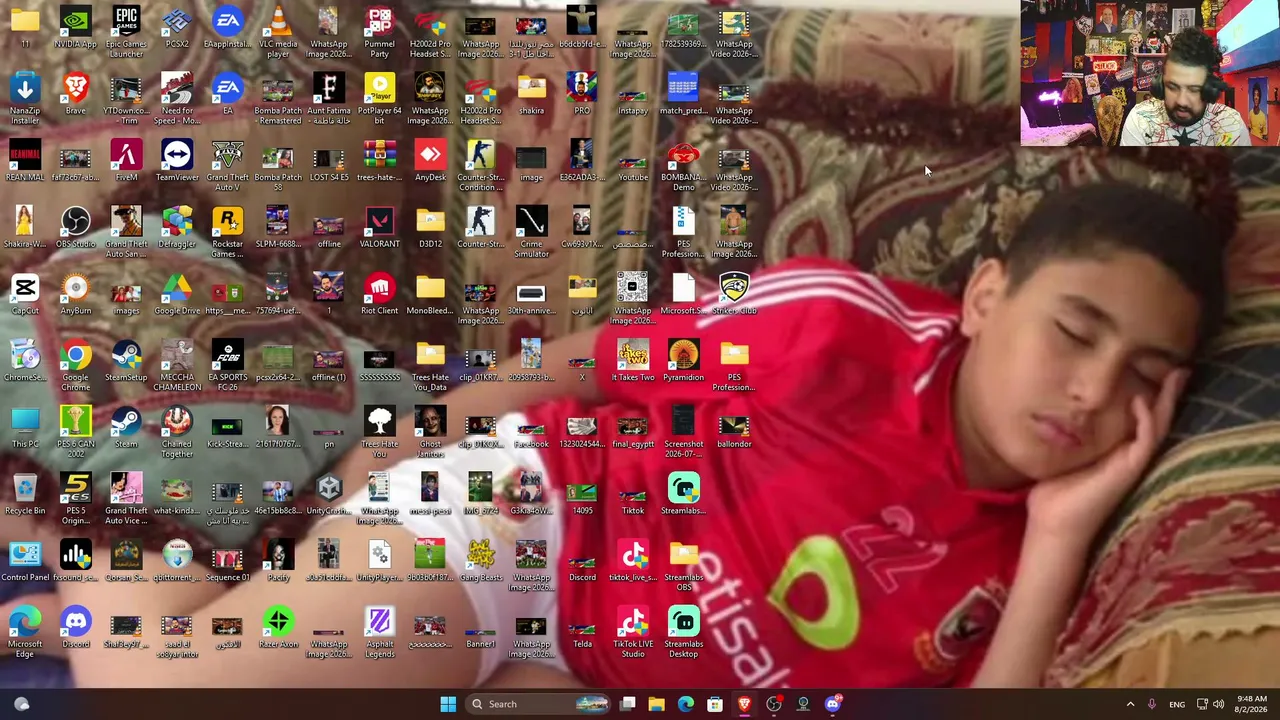This screenshot has width=1280, height=720.
Task: Select the Grand Theft Auto Vice City icon
Action: coord(126,500)
